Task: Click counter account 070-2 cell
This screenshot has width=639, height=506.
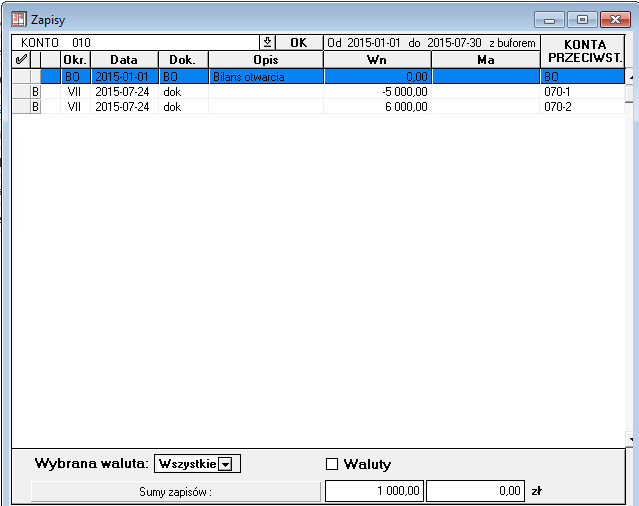Action: coord(583,107)
